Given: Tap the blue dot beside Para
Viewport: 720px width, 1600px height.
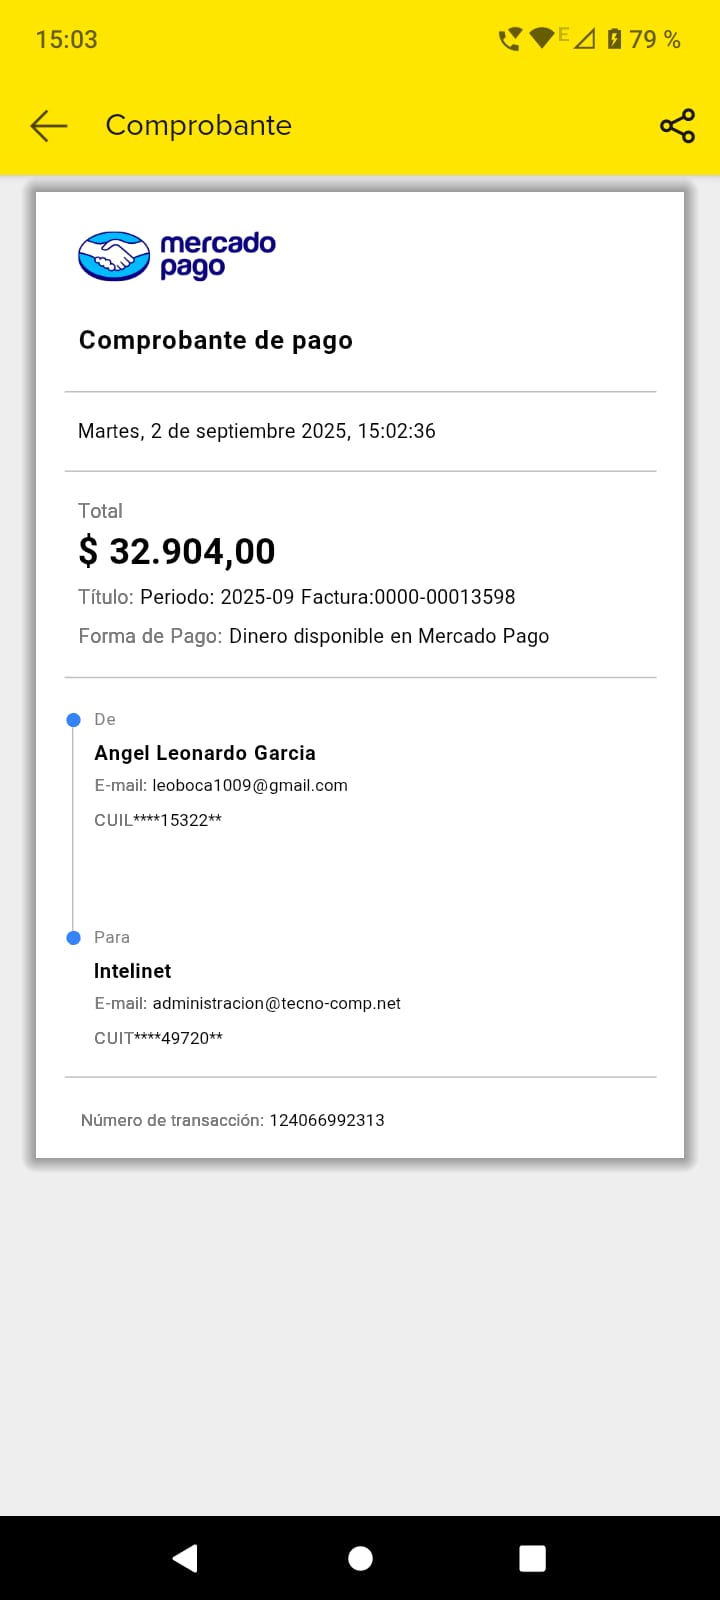Looking at the screenshot, I should 73,938.
